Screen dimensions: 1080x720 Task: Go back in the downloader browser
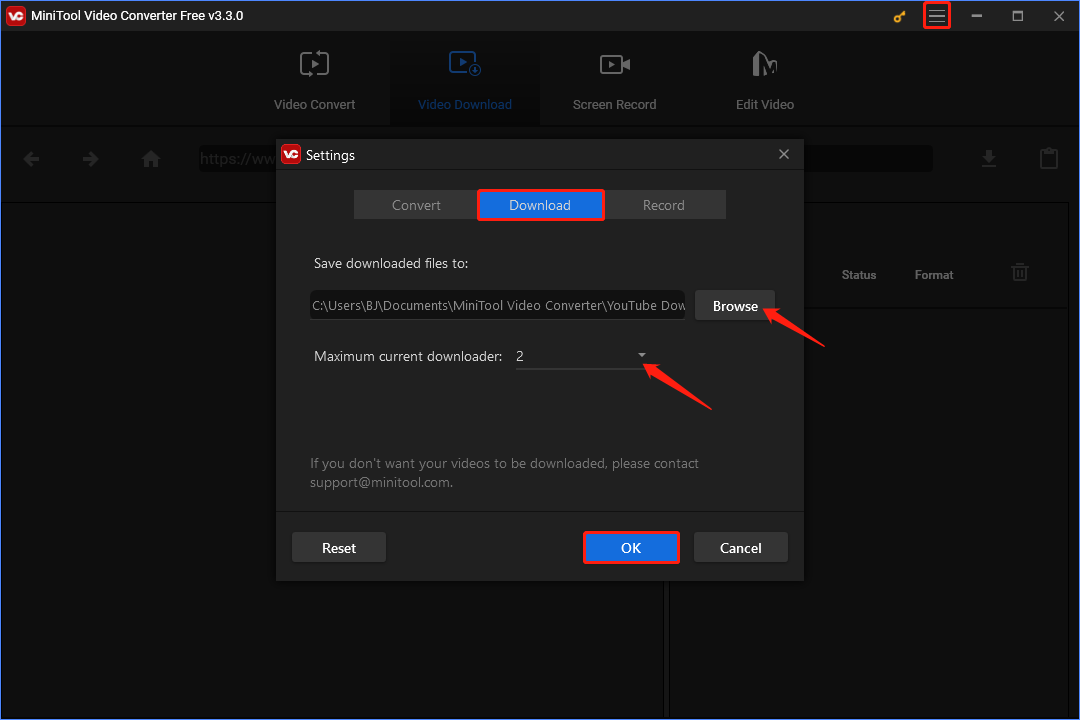tap(31, 159)
